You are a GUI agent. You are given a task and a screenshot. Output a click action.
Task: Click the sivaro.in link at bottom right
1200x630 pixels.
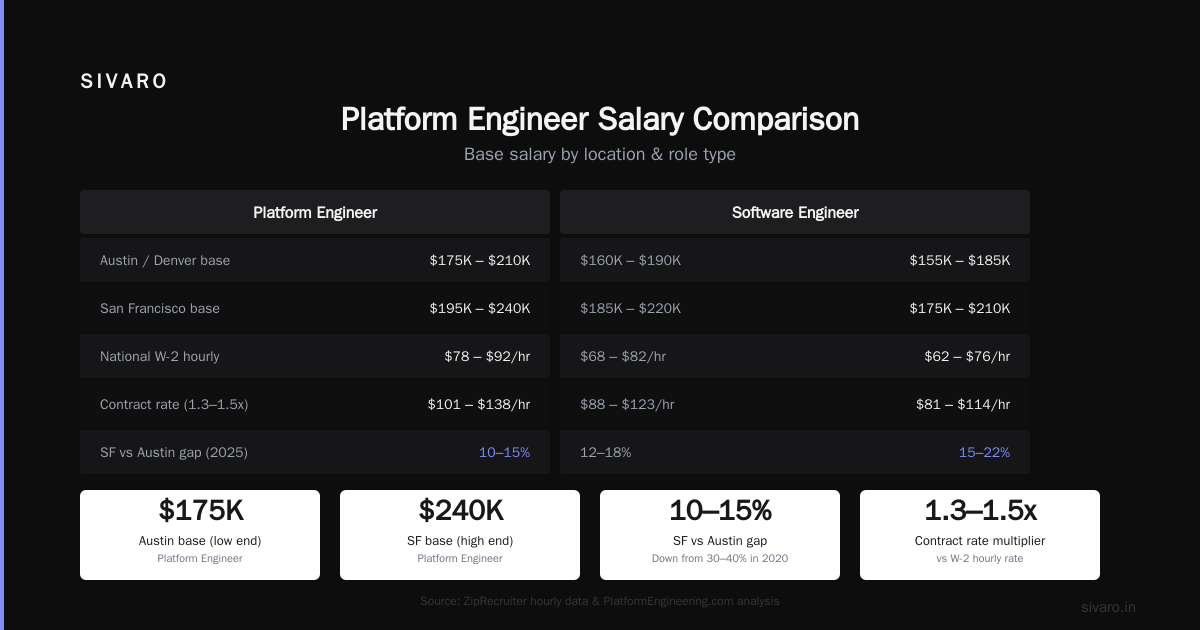coord(1109,607)
